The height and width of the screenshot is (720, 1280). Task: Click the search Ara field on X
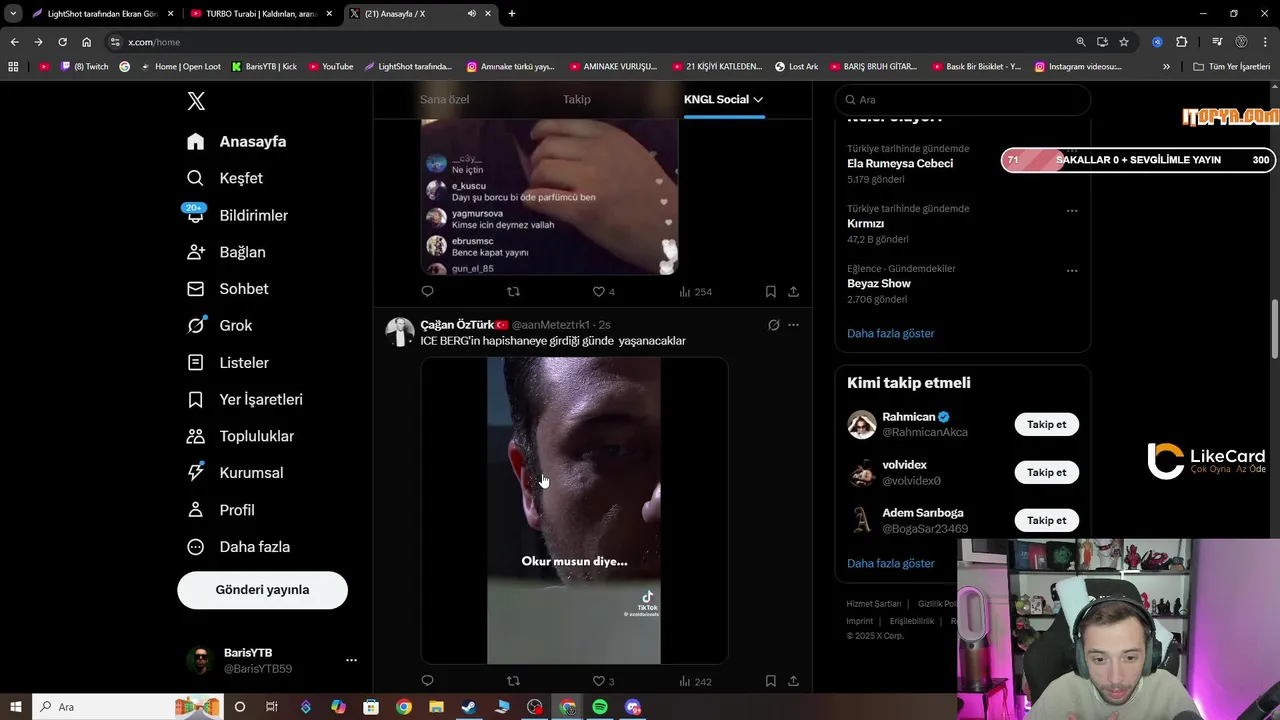(x=963, y=100)
